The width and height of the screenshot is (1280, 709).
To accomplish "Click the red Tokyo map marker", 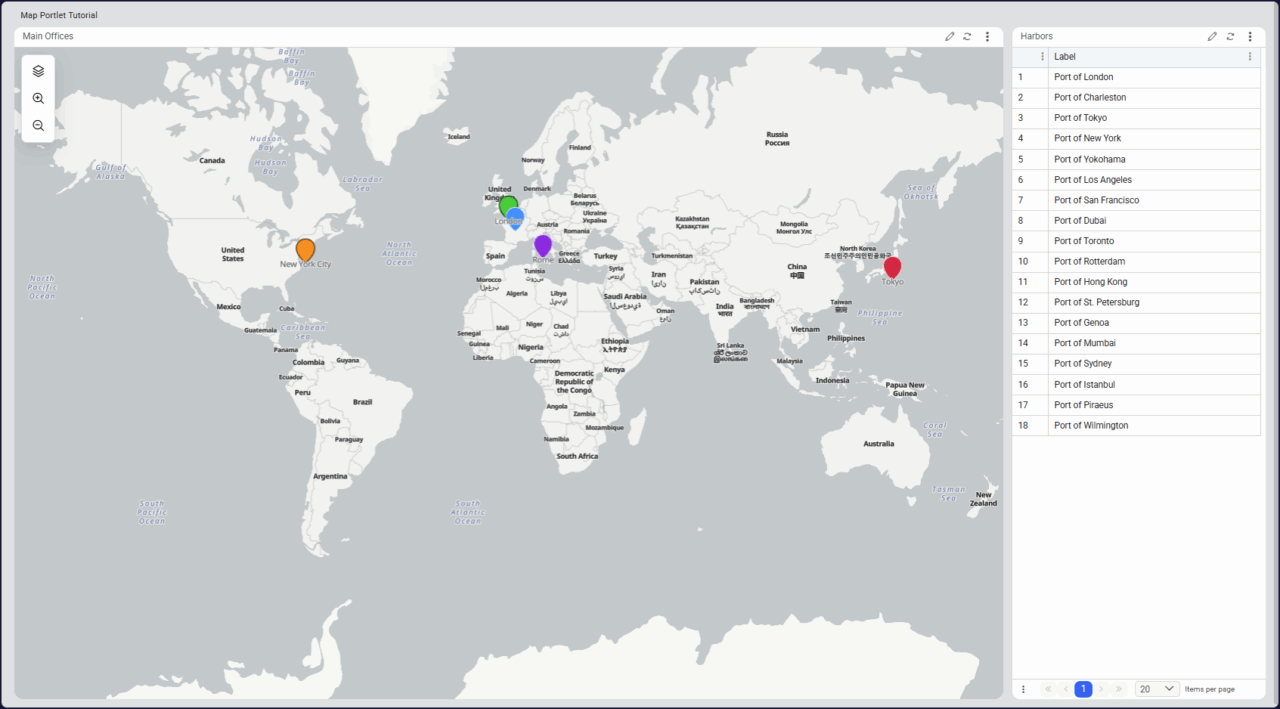I will [x=892, y=267].
